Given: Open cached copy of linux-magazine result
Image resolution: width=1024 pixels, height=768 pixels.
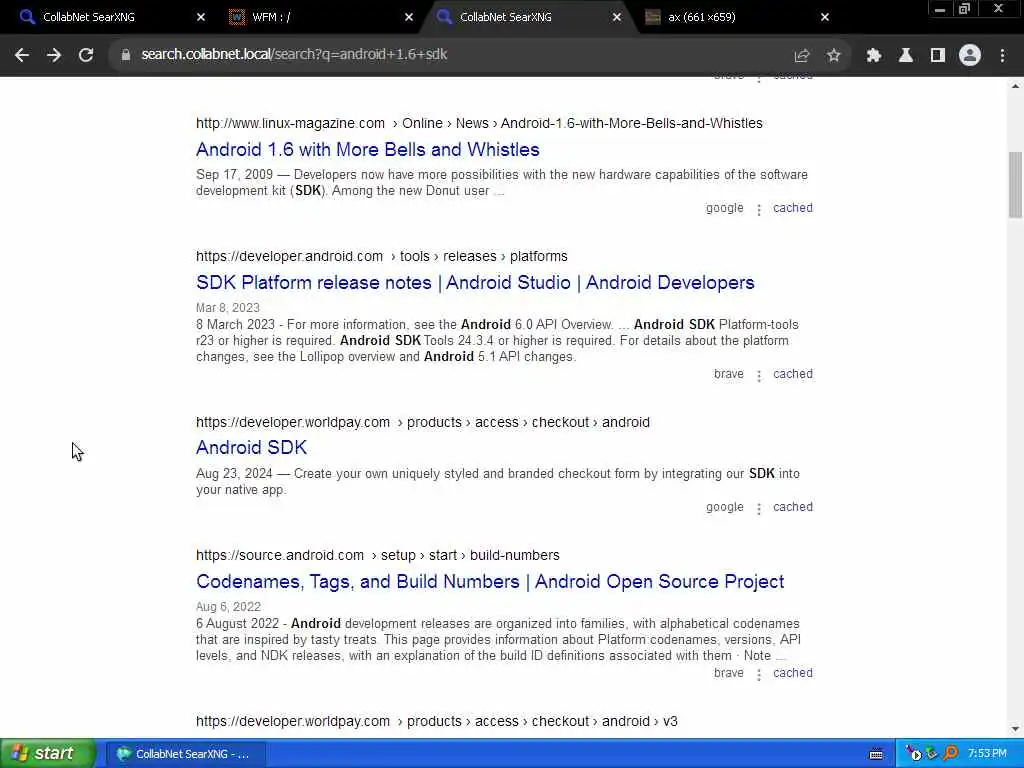Looking at the screenshot, I should [793, 208].
